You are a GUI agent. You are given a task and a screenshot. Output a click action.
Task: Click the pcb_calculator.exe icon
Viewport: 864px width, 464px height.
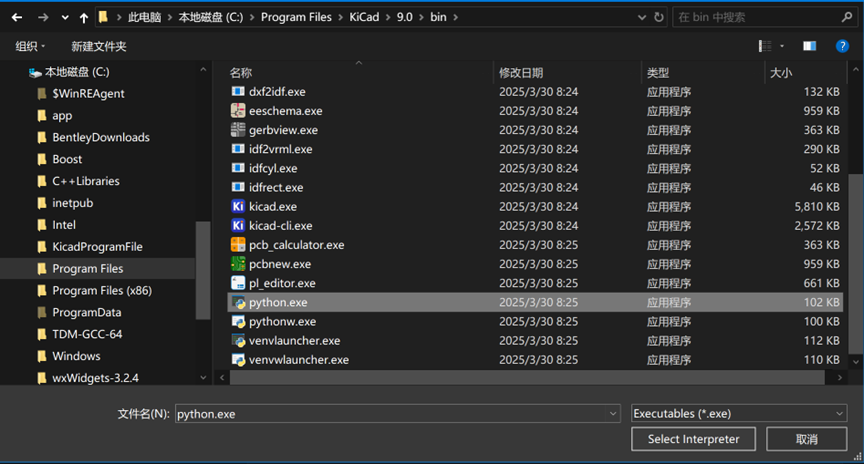(238, 245)
